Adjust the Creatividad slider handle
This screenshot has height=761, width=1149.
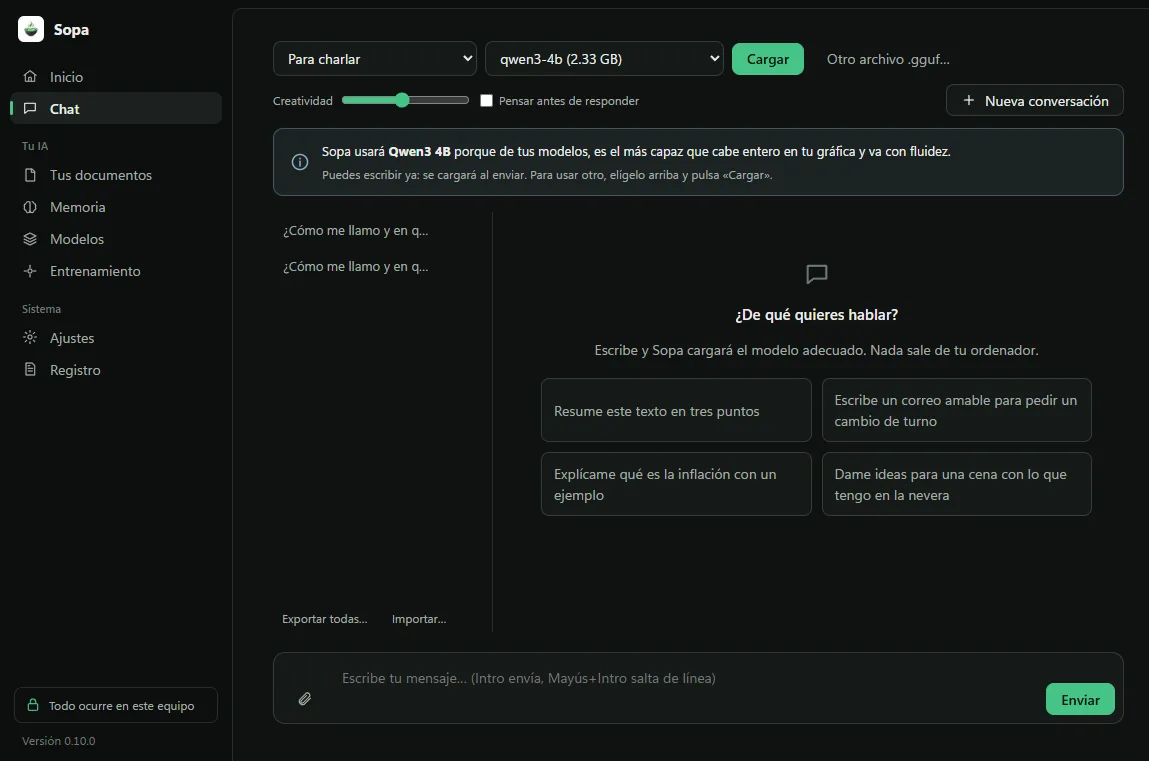click(402, 100)
